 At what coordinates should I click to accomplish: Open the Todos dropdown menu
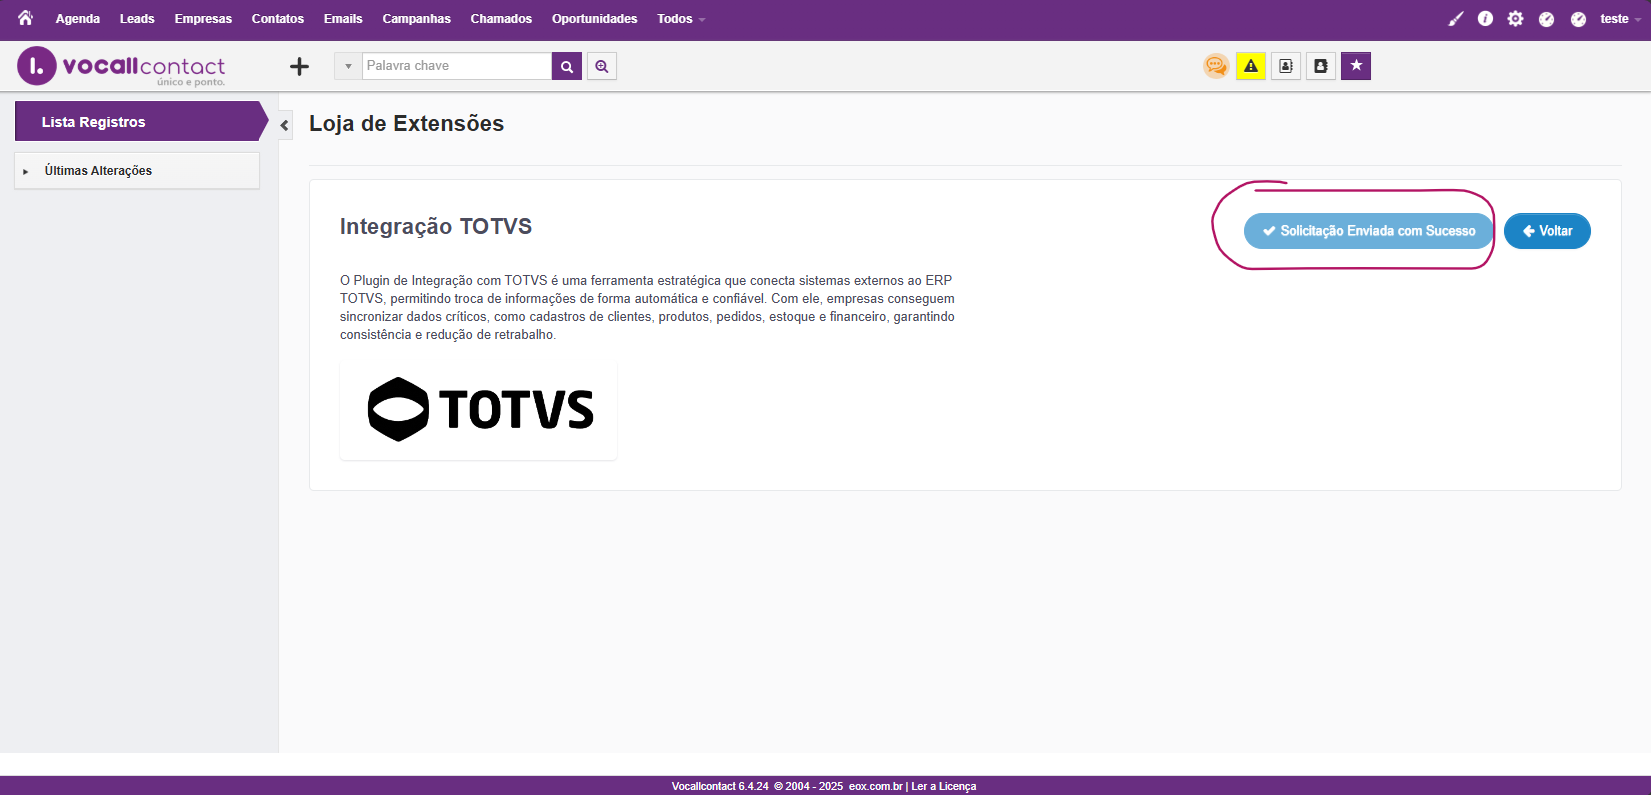pyautogui.click(x=680, y=19)
